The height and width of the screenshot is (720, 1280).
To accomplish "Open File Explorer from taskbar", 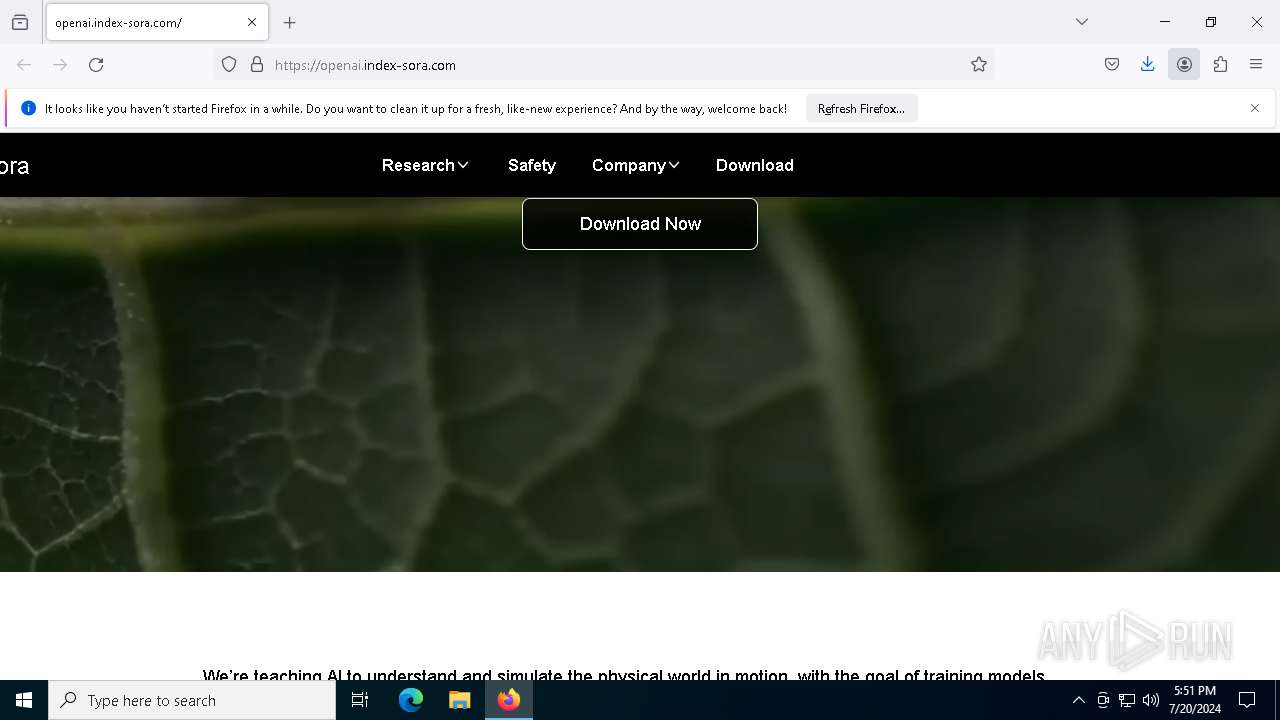I will (460, 700).
